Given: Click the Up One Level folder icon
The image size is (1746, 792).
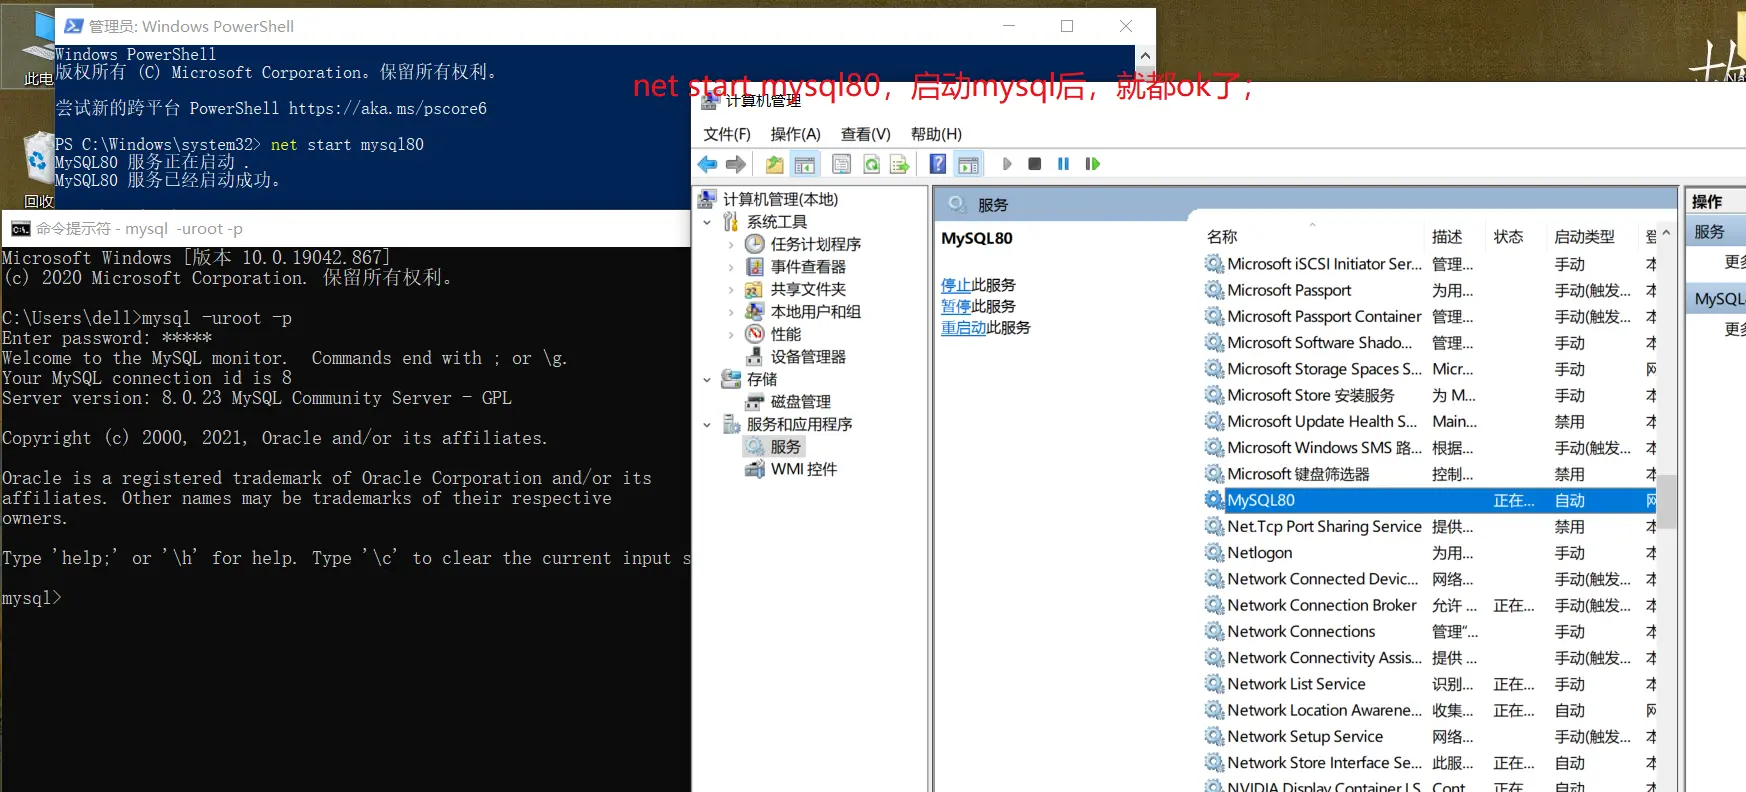Looking at the screenshot, I should (774, 164).
